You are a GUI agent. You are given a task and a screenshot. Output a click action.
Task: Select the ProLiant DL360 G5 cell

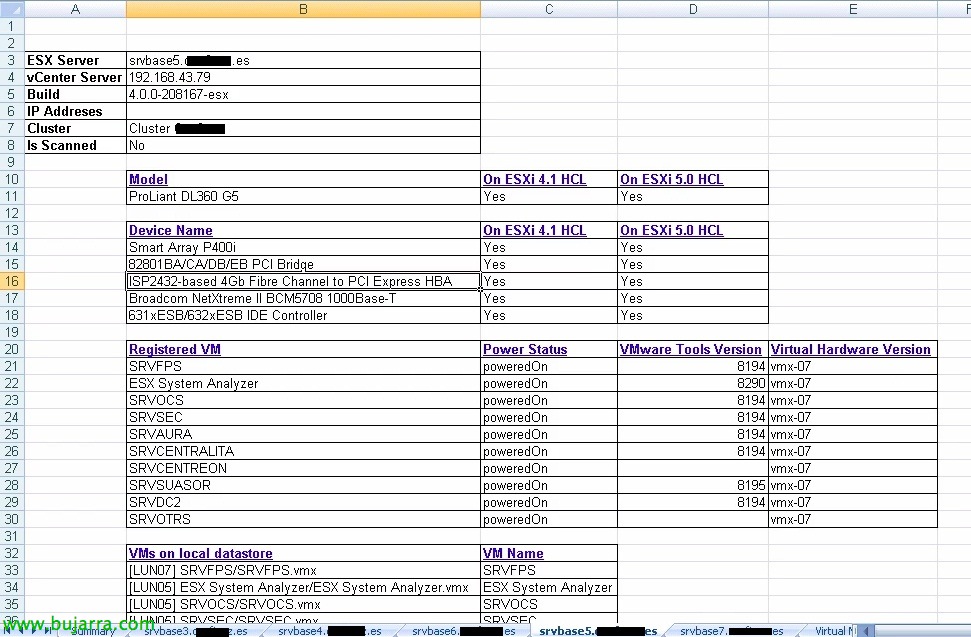(303, 196)
